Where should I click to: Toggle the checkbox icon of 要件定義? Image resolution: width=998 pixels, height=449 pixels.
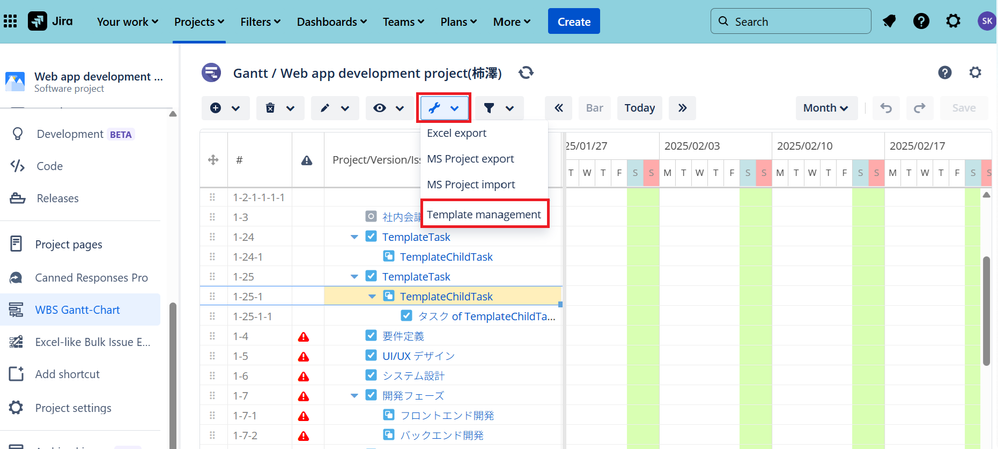click(x=371, y=336)
